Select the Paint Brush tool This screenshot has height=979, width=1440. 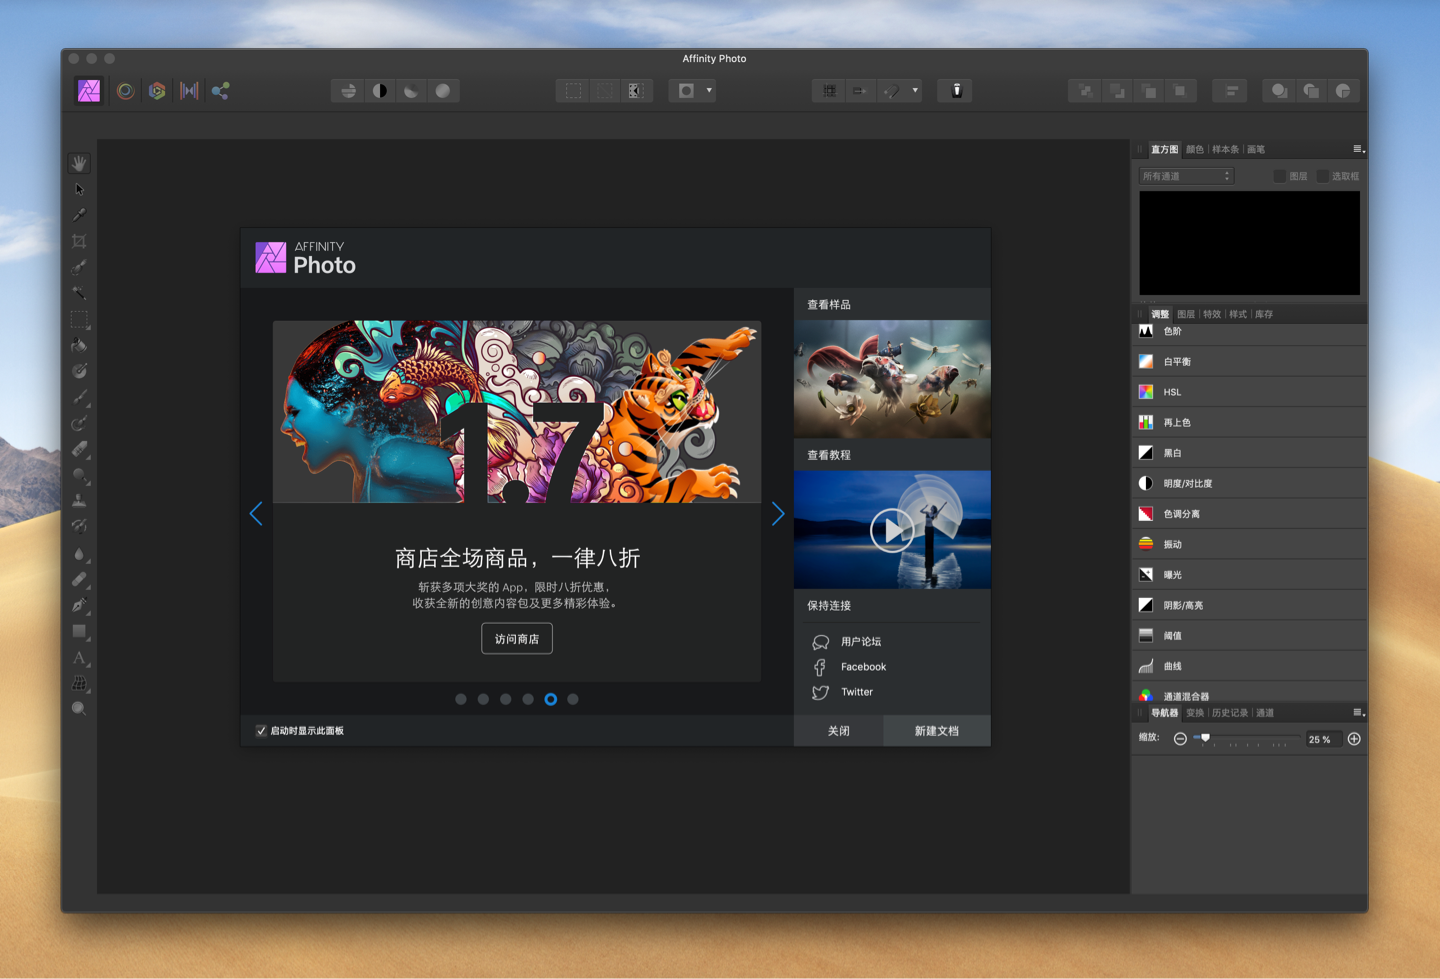[79, 397]
